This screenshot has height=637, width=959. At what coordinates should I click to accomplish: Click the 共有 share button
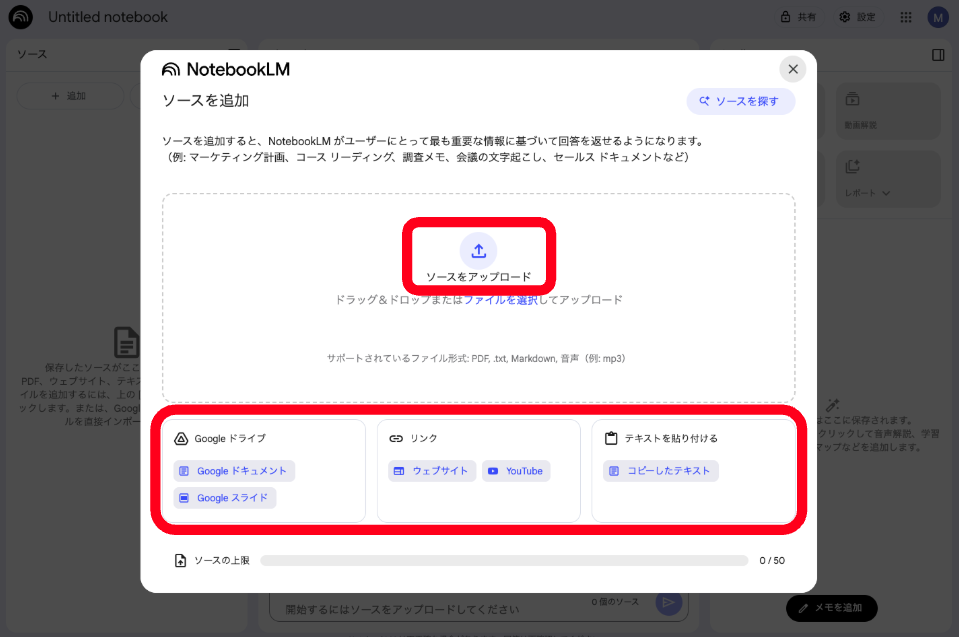pyautogui.click(x=798, y=17)
